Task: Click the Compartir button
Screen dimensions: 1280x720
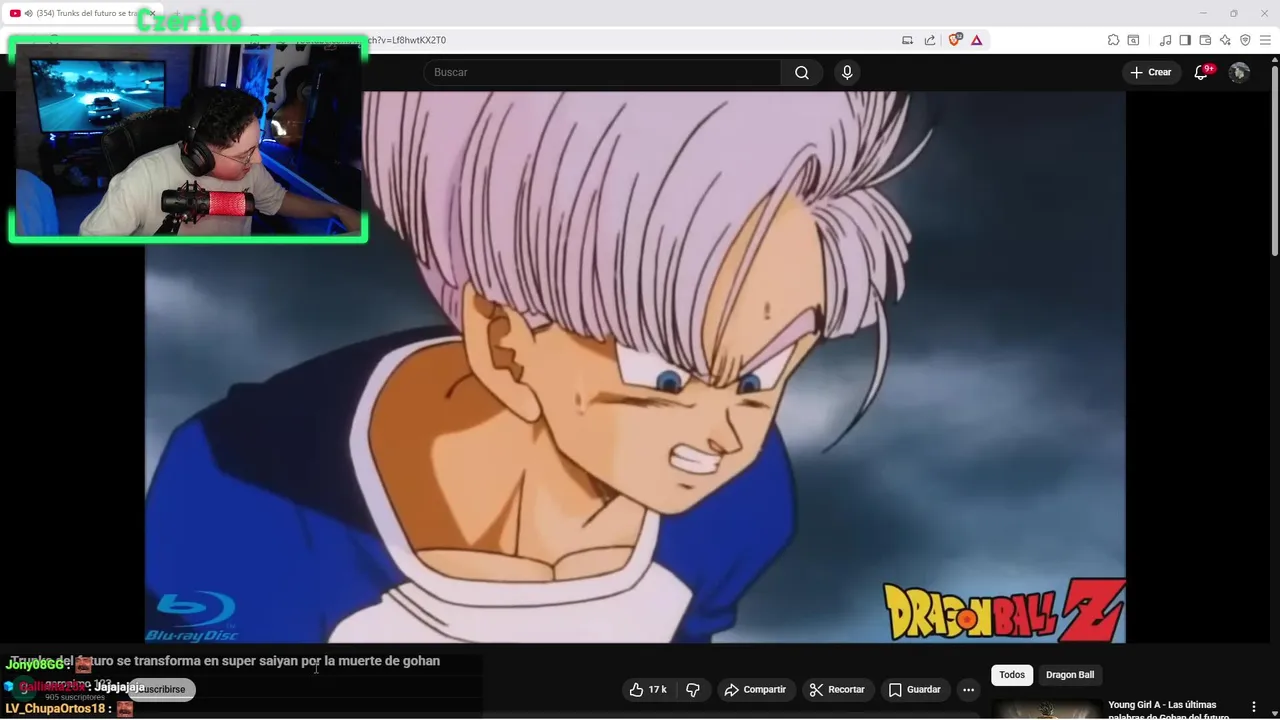Action: point(755,690)
